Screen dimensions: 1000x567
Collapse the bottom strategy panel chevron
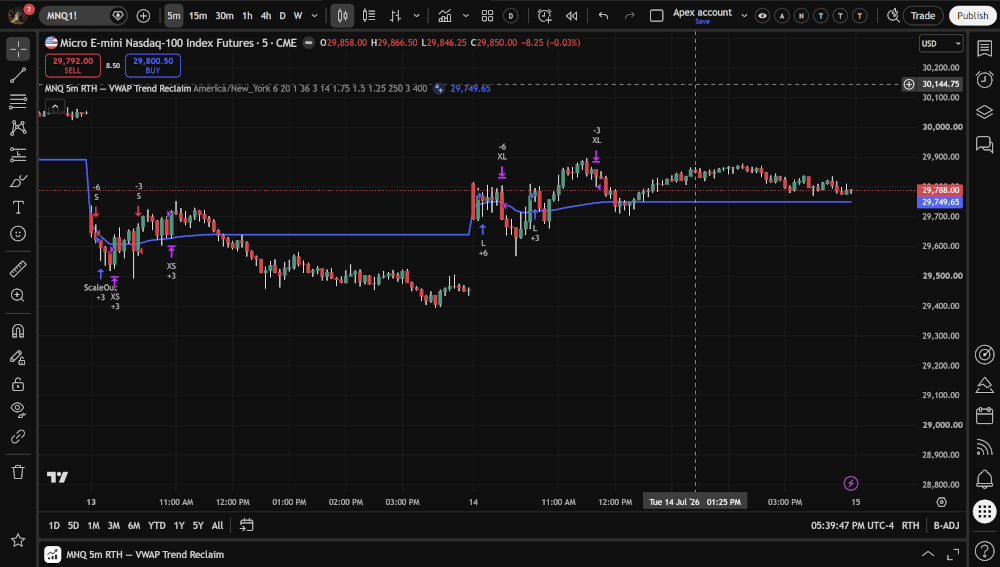928,554
